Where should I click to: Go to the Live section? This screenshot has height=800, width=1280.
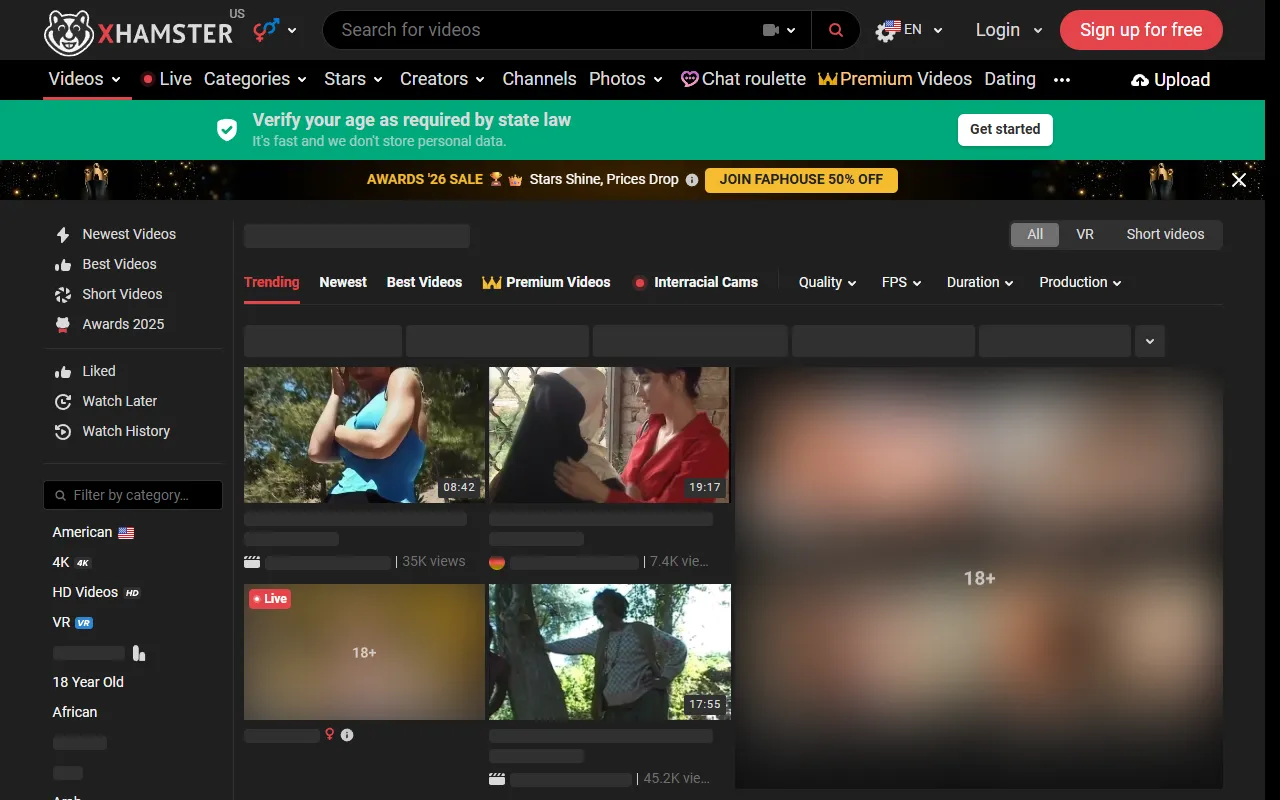[x=166, y=79]
